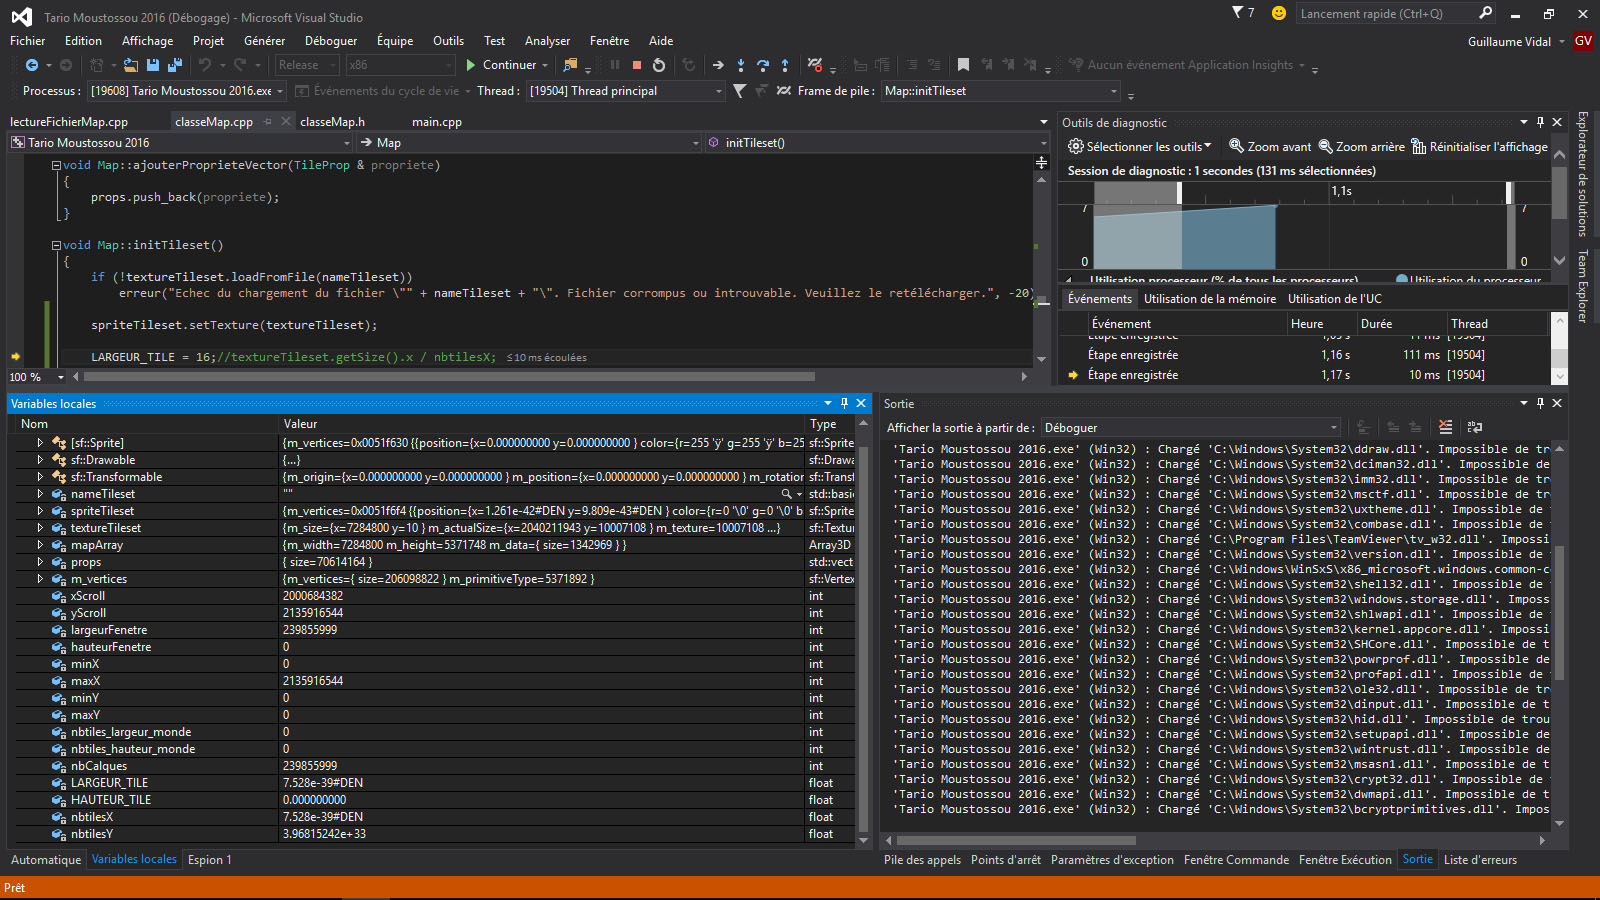Pin the Outils de diagnostic panel
The width and height of the screenshot is (1600, 900).
click(1540, 122)
